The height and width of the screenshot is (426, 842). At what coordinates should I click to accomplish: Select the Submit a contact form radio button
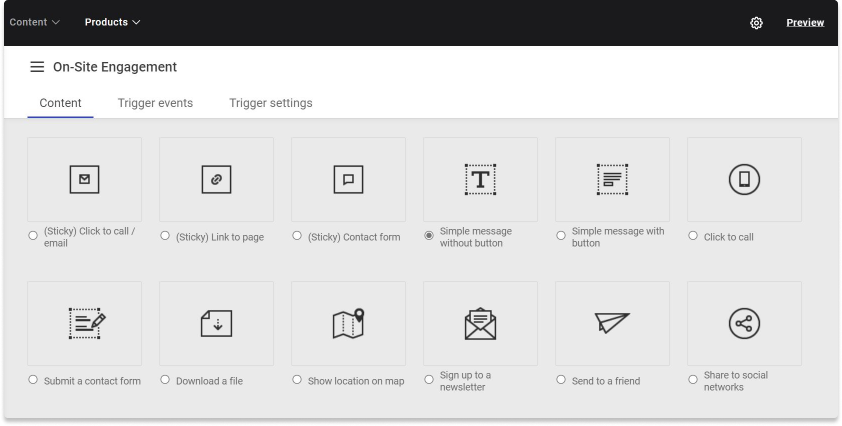(x=33, y=379)
